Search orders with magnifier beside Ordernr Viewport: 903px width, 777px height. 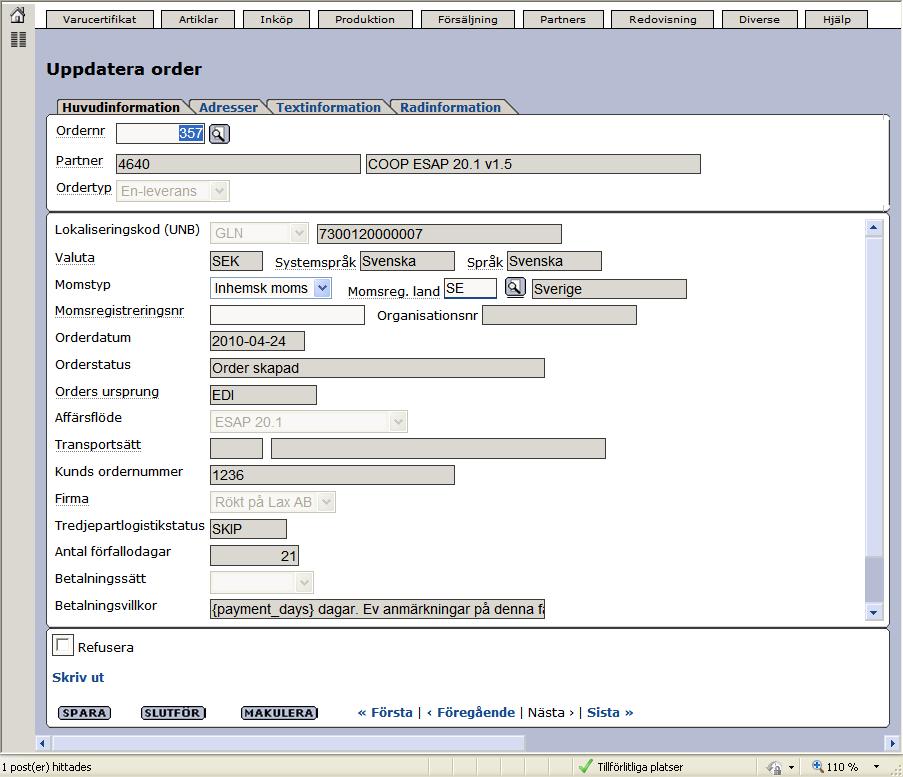219,134
